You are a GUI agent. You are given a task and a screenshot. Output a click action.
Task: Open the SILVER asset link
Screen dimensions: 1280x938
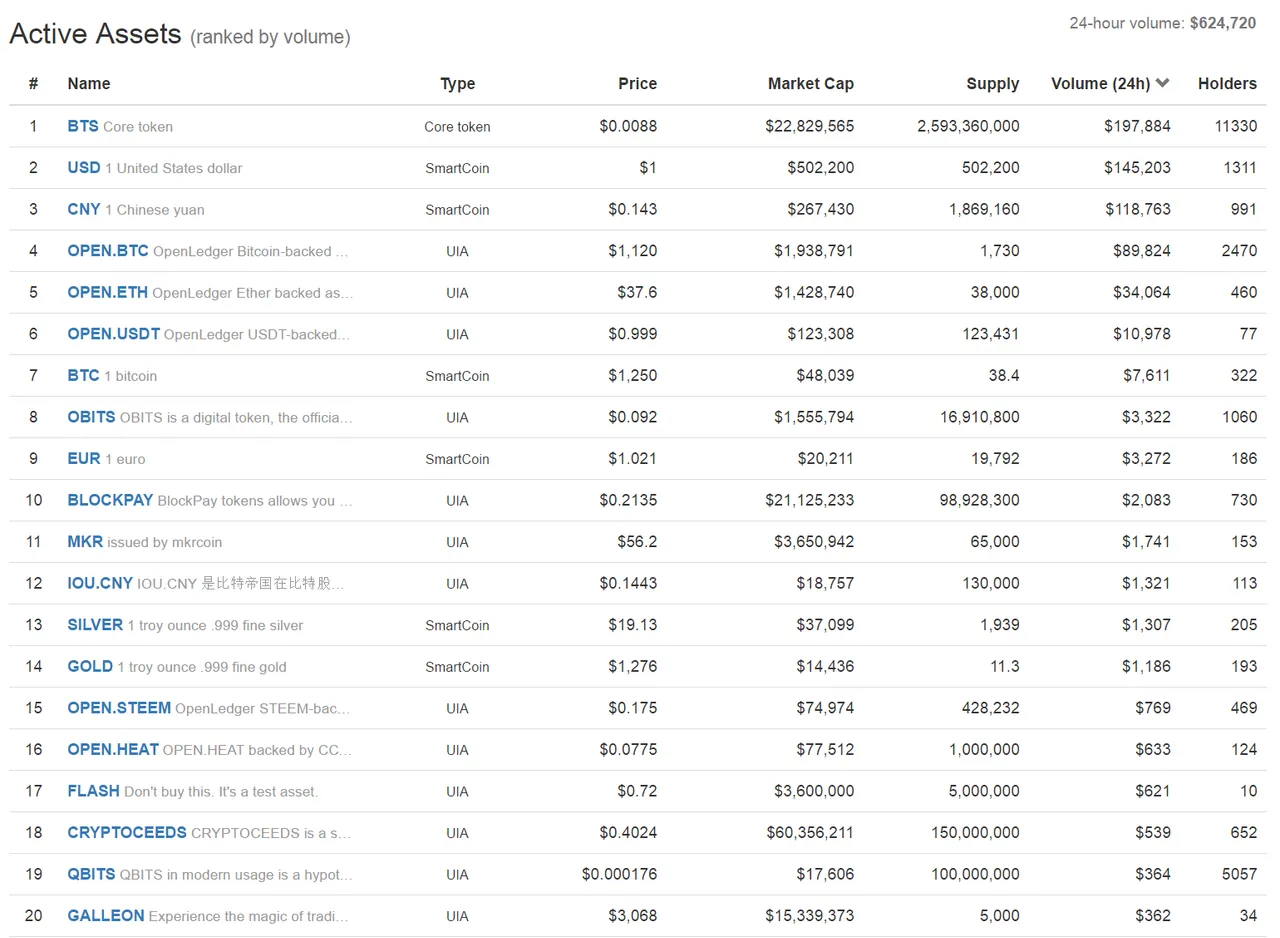[x=95, y=625]
